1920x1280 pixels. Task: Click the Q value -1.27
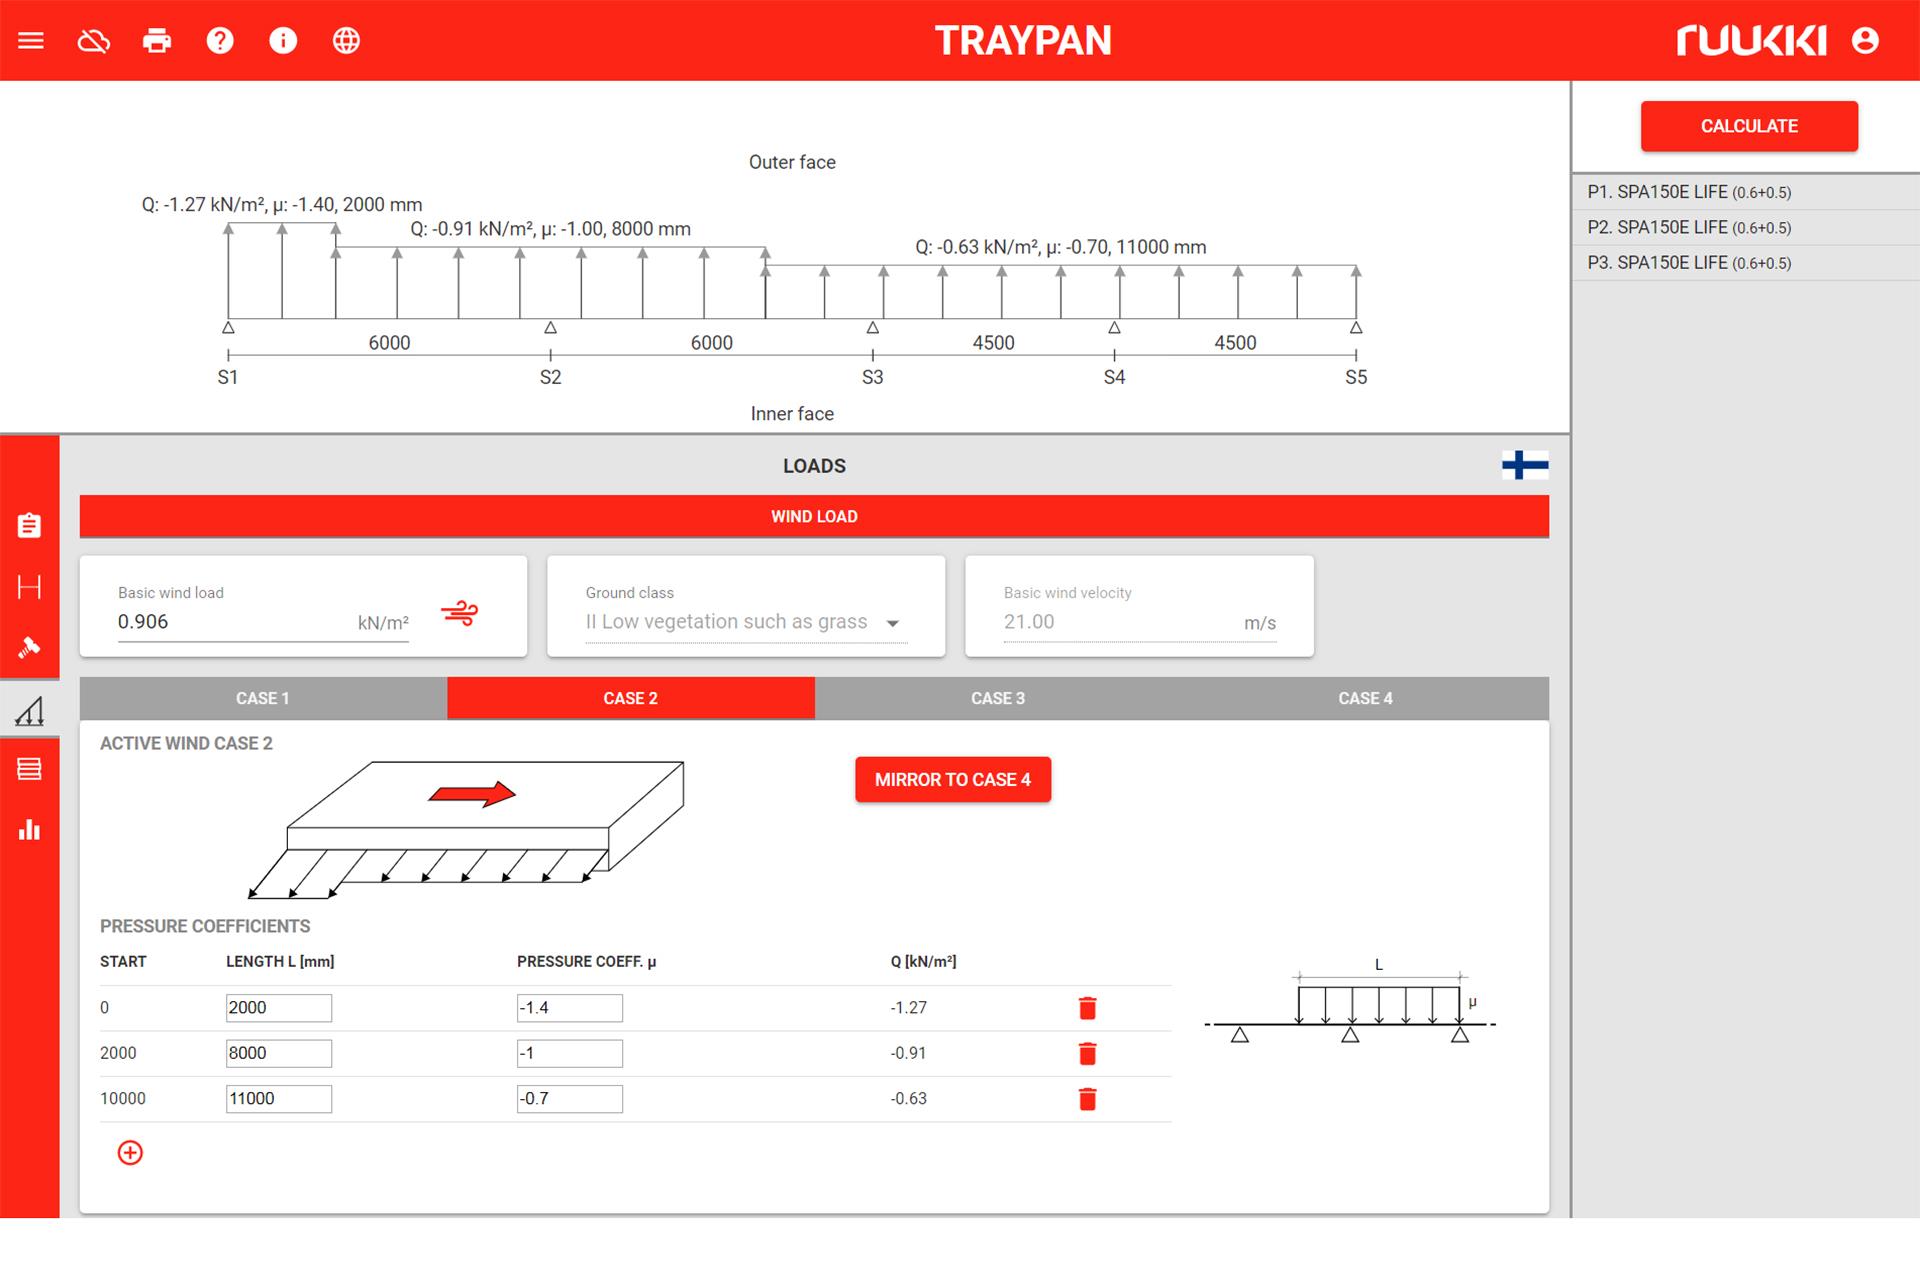pyautogui.click(x=909, y=1008)
